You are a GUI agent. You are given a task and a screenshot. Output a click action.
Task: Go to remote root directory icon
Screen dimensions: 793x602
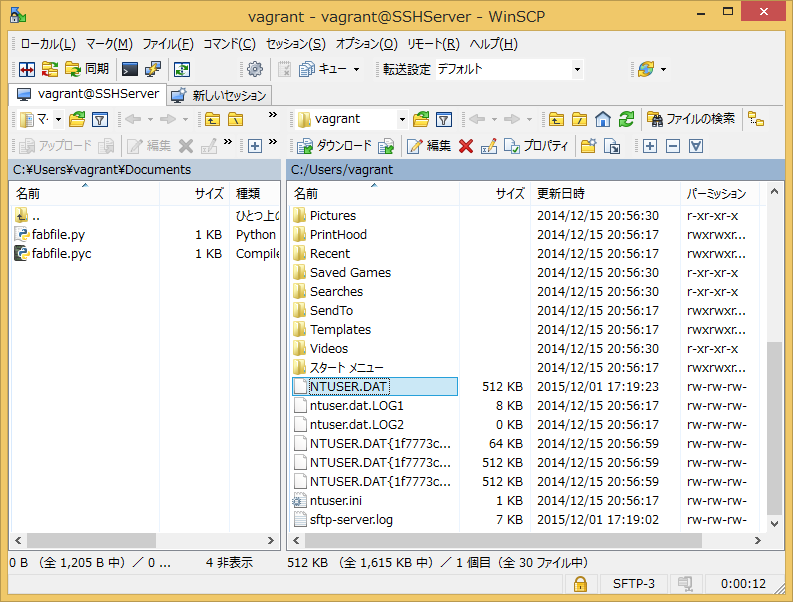coord(580,120)
